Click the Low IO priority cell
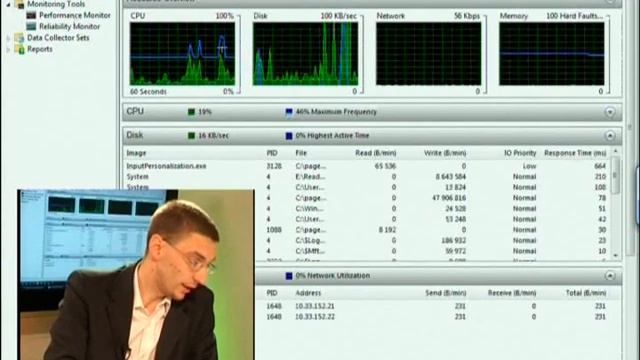The image size is (640, 360). pyautogui.click(x=529, y=166)
